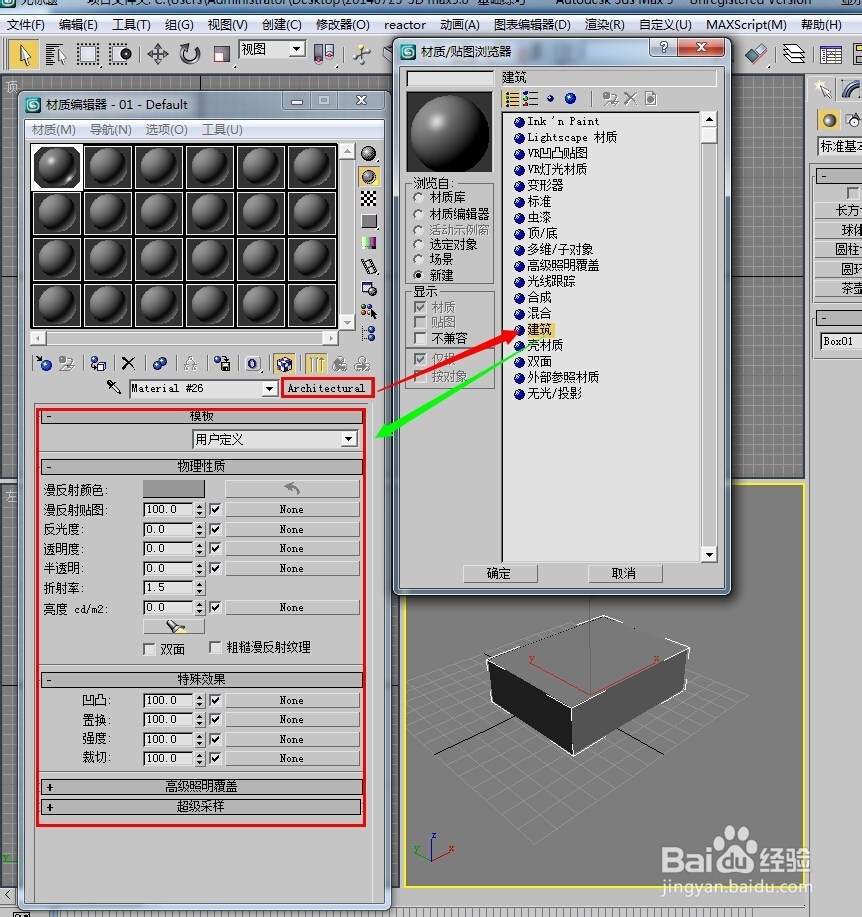
Task: Collapse the 特殊效果 rollout
Action: [202, 679]
